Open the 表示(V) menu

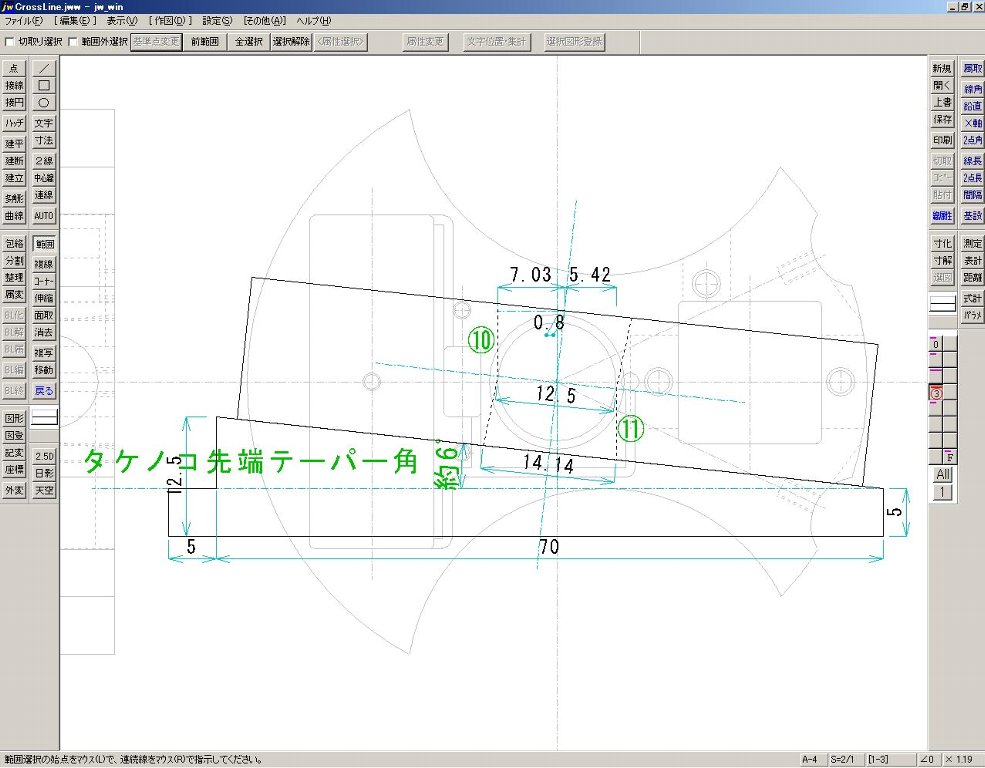(x=122, y=21)
